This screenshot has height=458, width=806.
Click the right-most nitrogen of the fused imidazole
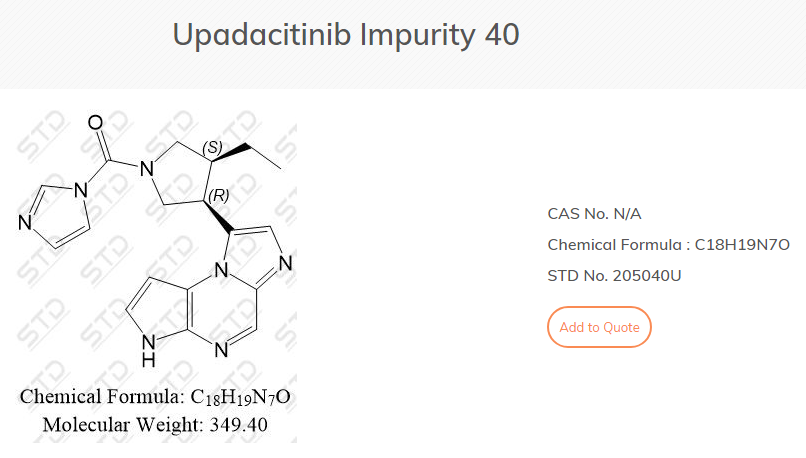click(x=286, y=264)
